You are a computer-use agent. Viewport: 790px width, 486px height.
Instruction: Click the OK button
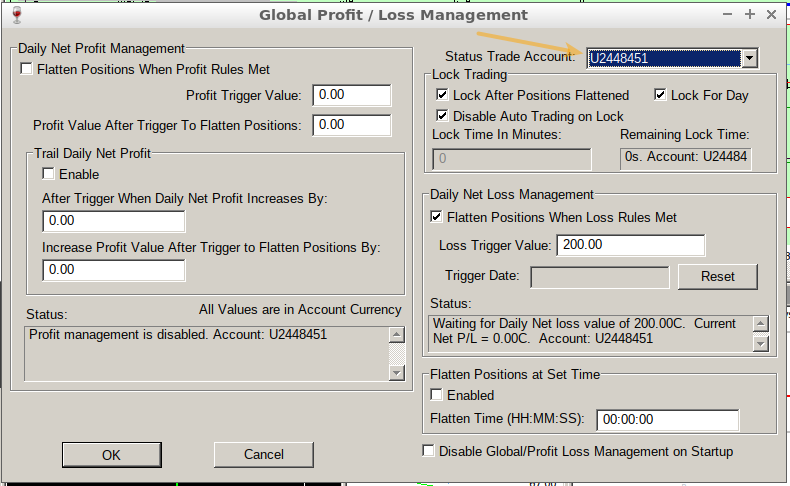[111, 455]
